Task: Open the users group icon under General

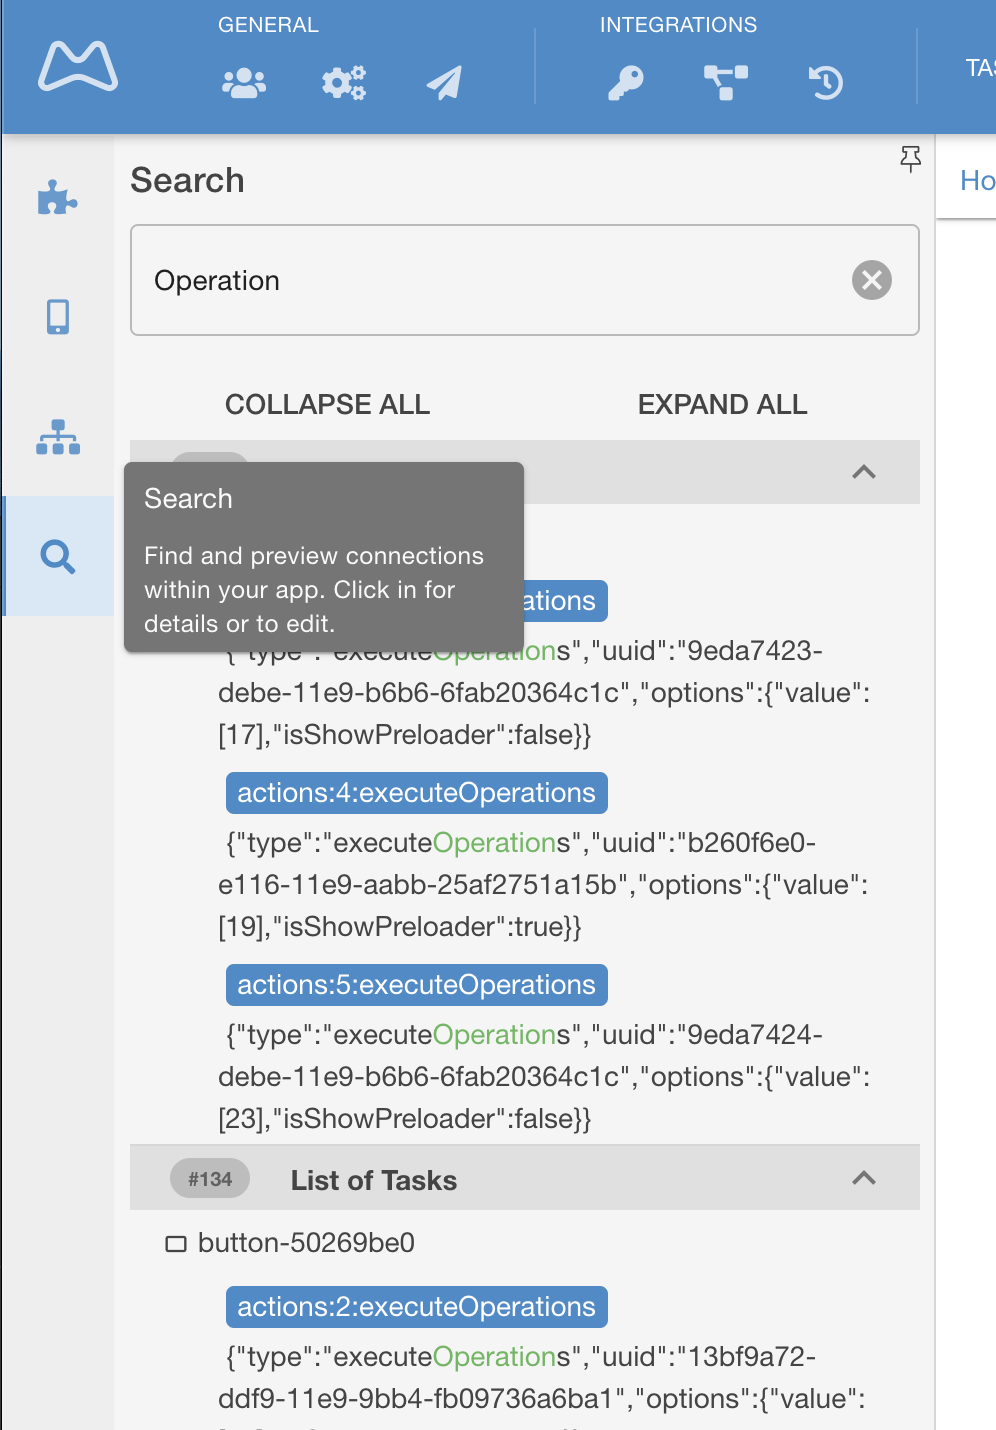Action: click(244, 83)
